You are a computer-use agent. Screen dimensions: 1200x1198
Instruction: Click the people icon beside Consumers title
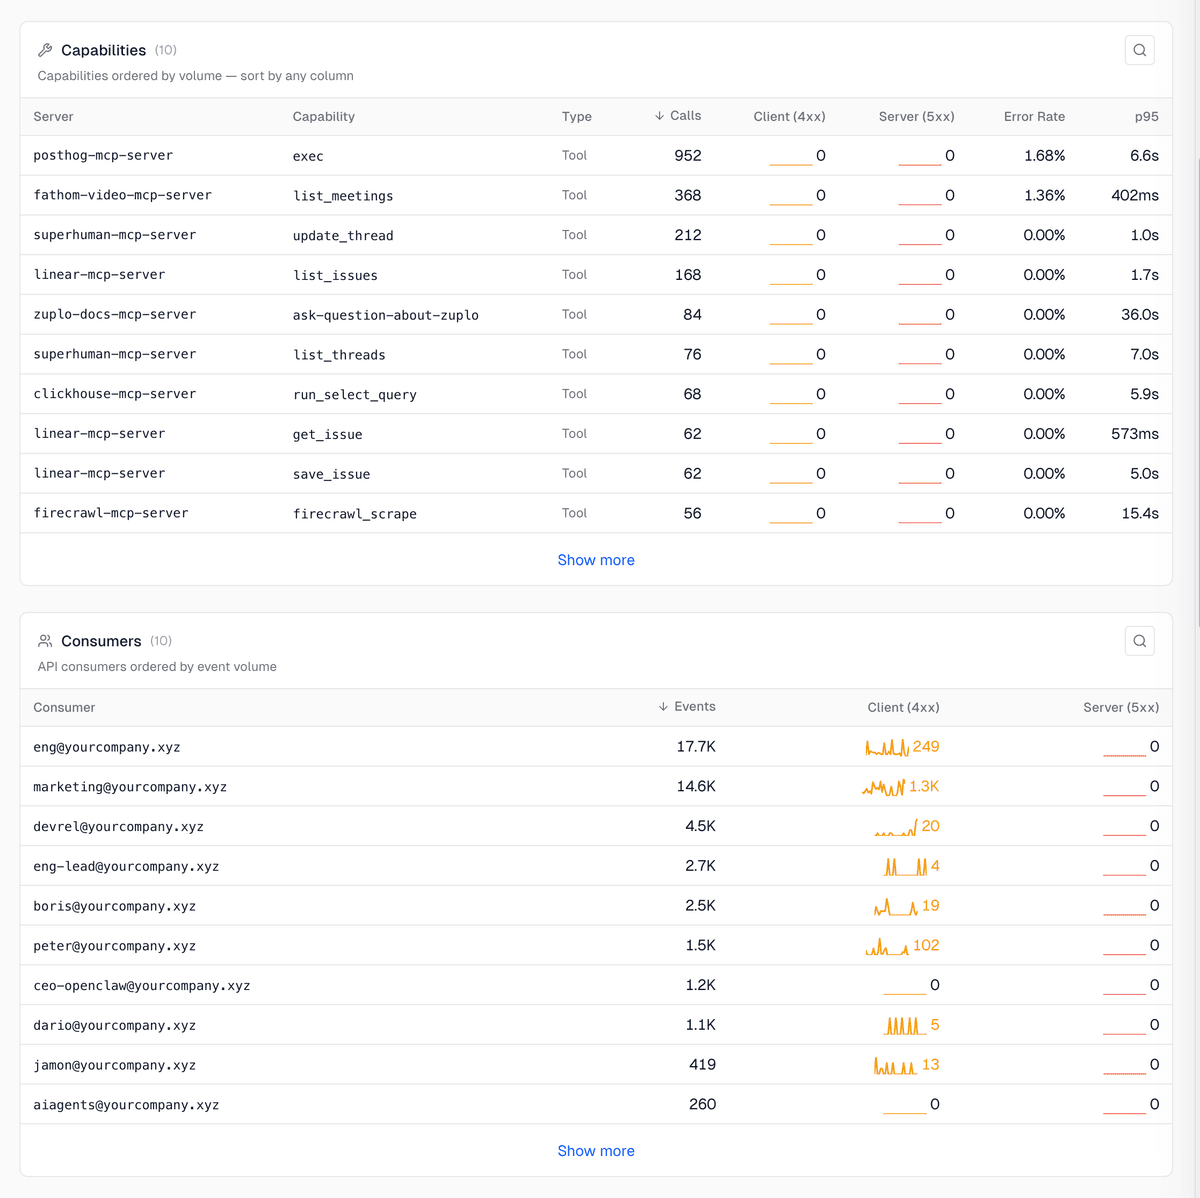tap(45, 641)
